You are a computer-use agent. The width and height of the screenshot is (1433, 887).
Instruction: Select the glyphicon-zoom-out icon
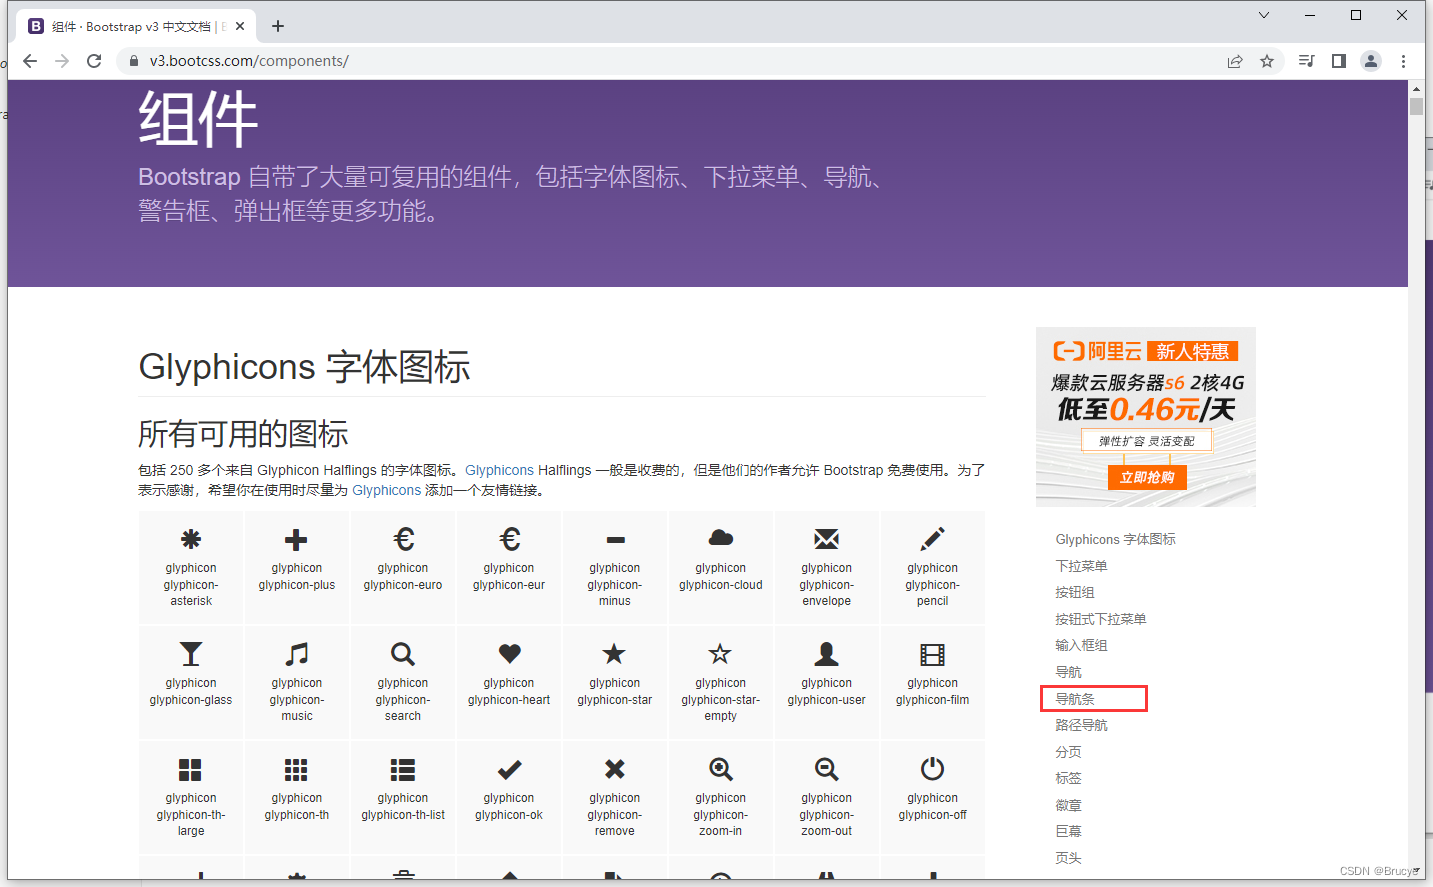point(827,769)
